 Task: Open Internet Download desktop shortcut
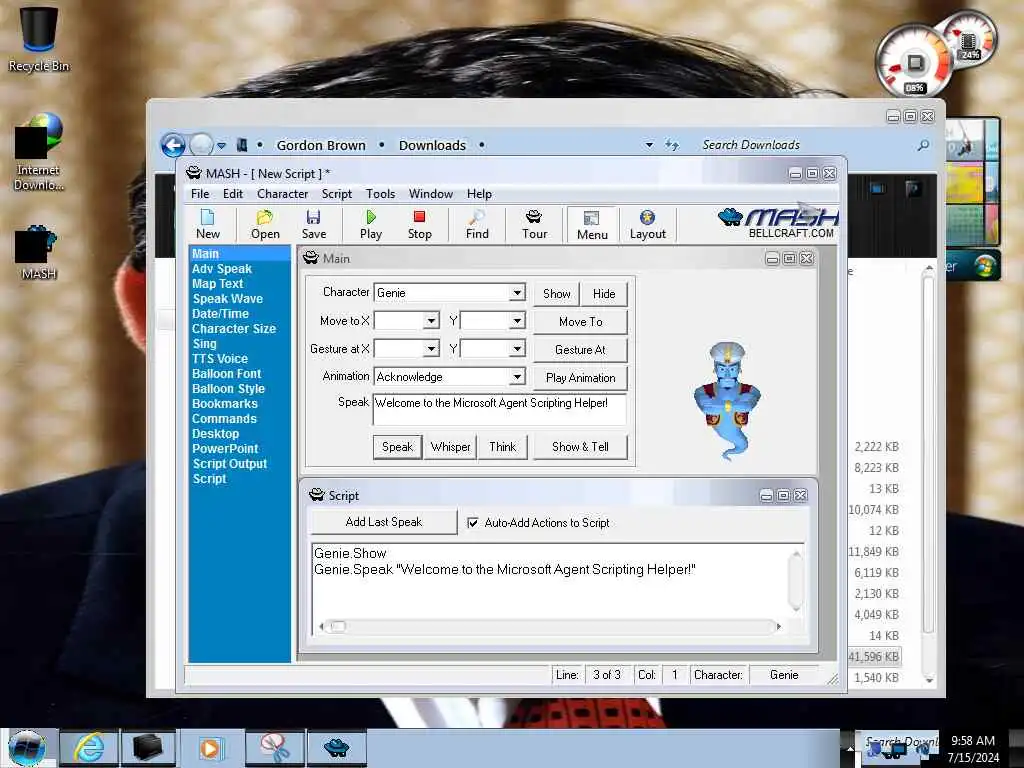39,152
